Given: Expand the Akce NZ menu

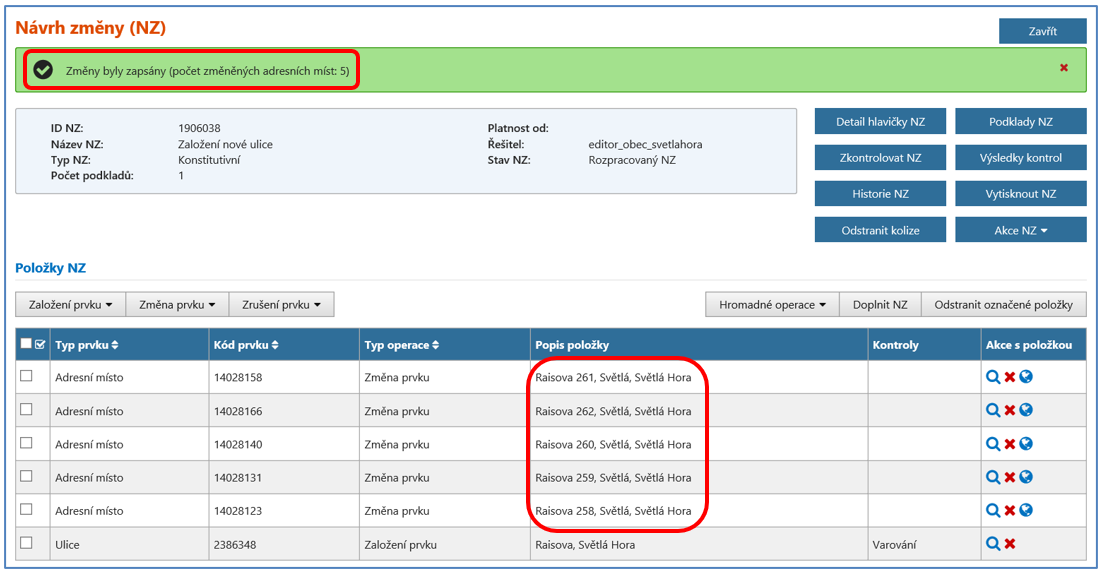Looking at the screenshot, I should (1020, 230).
